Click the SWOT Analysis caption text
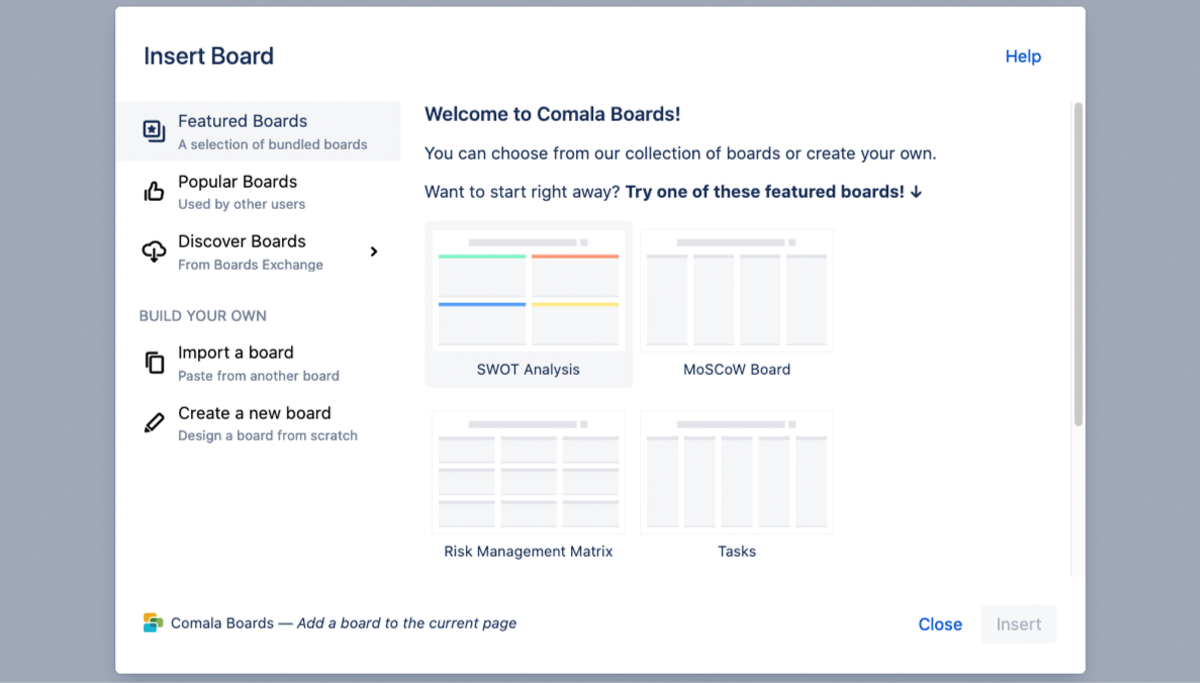Image resolution: width=1200 pixels, height=683 pixels. click(528, 370)
